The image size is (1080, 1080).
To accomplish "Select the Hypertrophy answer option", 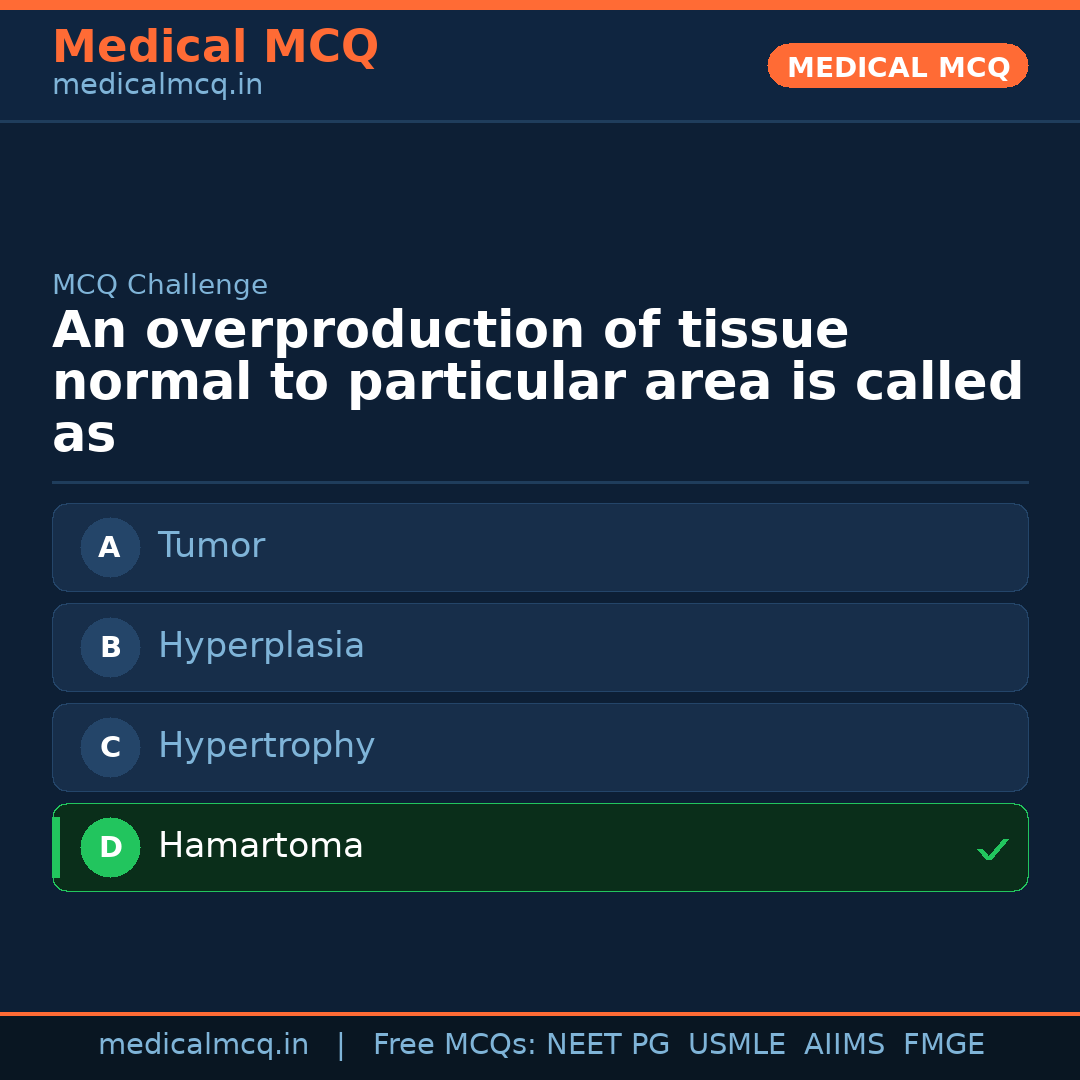I will tap(540, 747).
